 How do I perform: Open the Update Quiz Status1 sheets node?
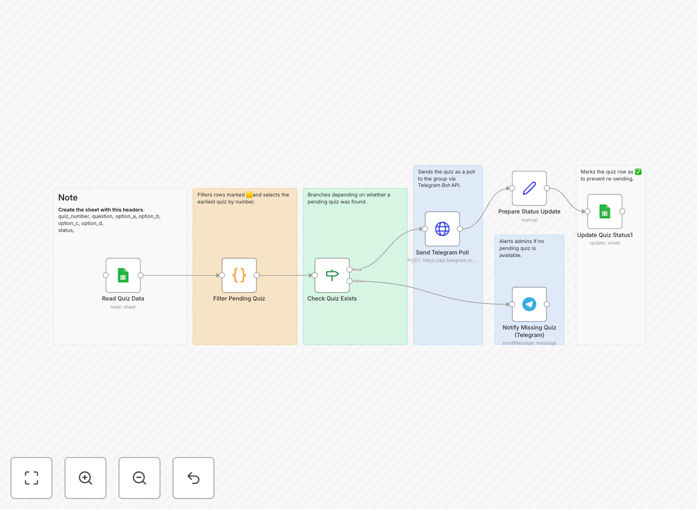pos(605,212)
